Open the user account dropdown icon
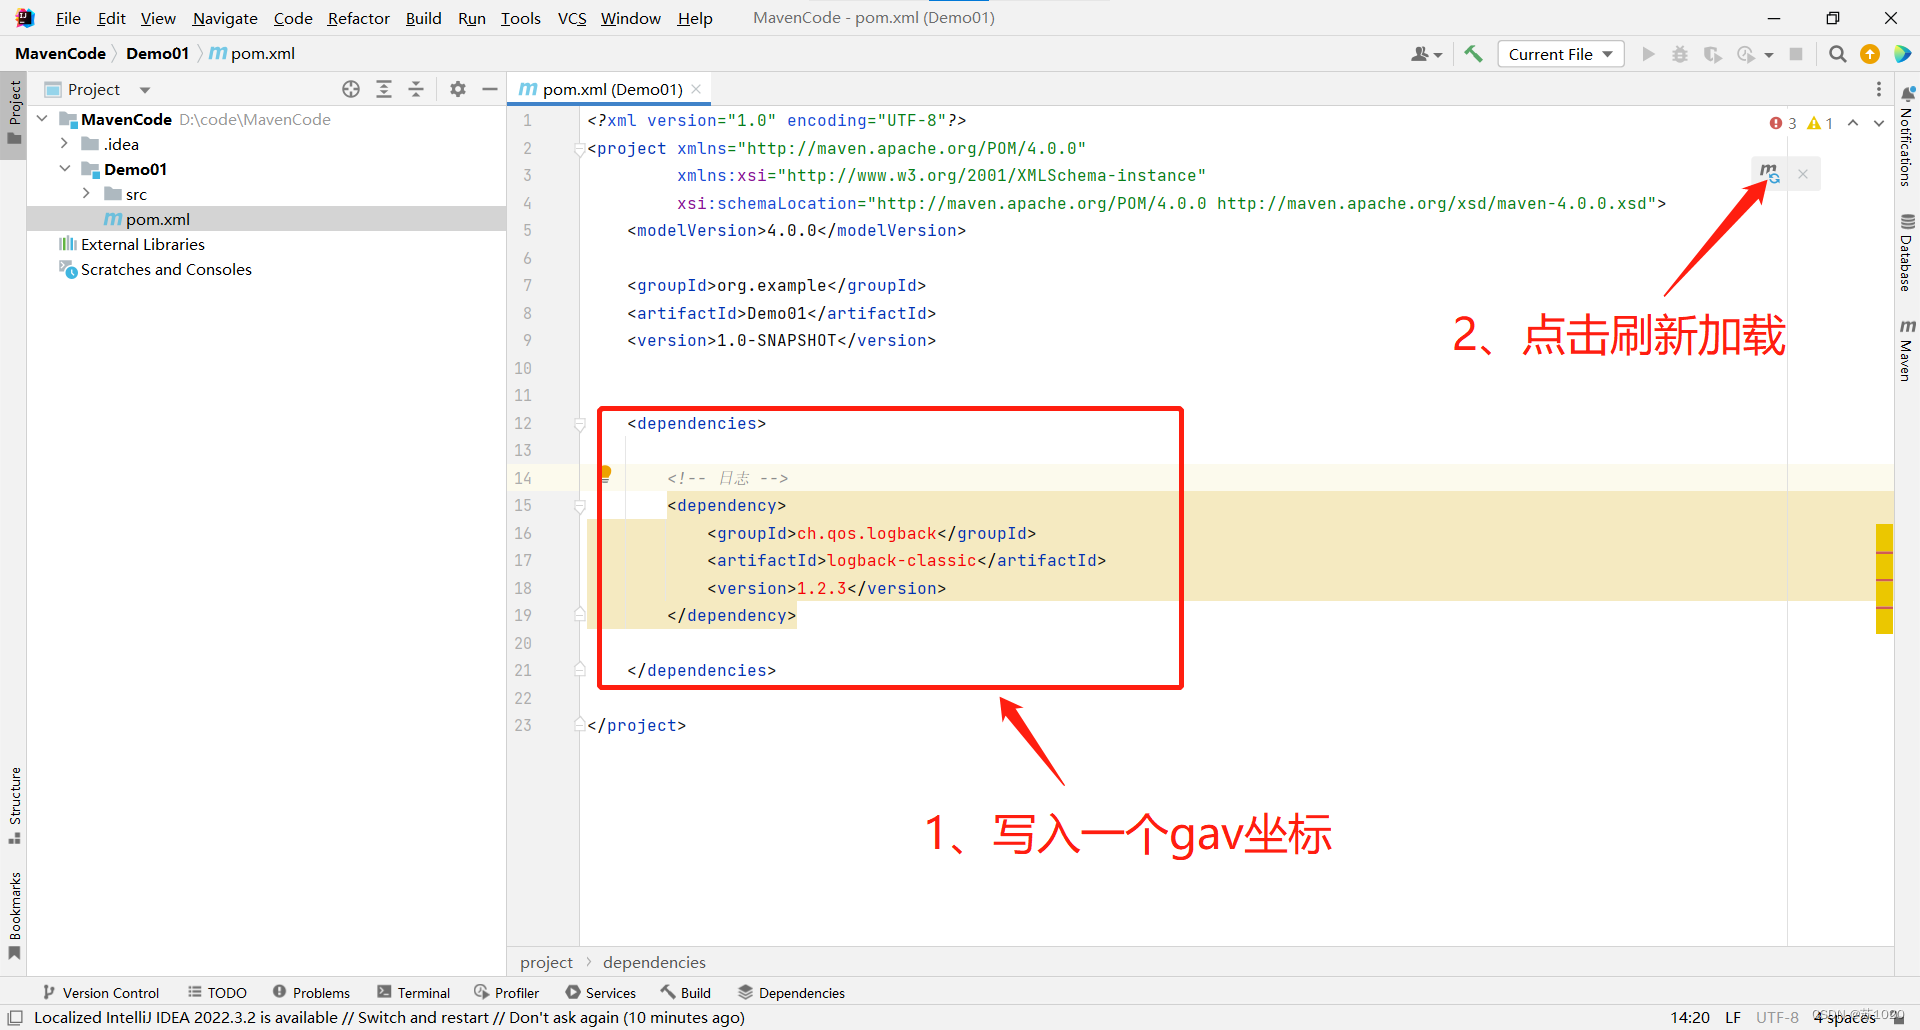 point(1426,54)
